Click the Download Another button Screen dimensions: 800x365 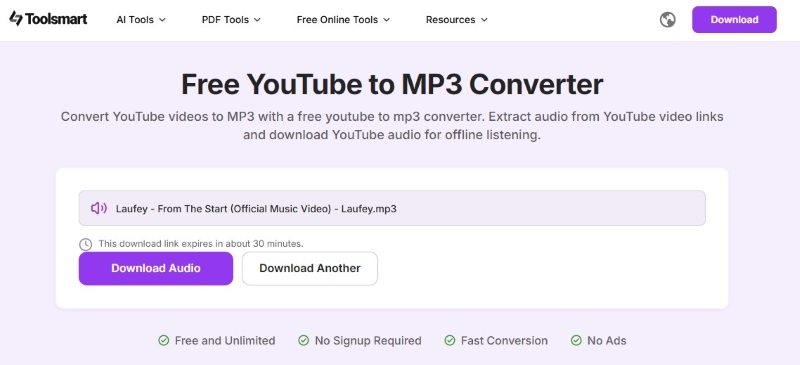point(310,269)
